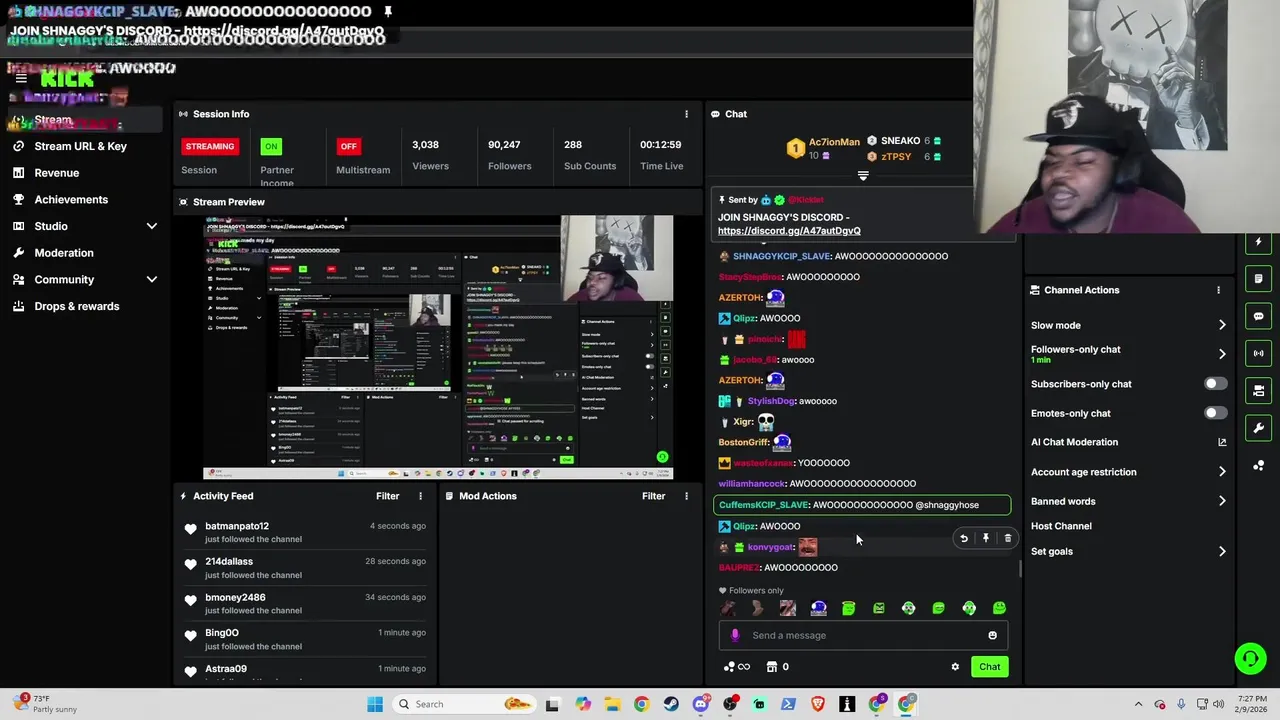Viewport: 1280px width, 720px height.
Task: Open batmanpato12 in Activity Feed
Action: pyautogui.click(x=237, y=526)
